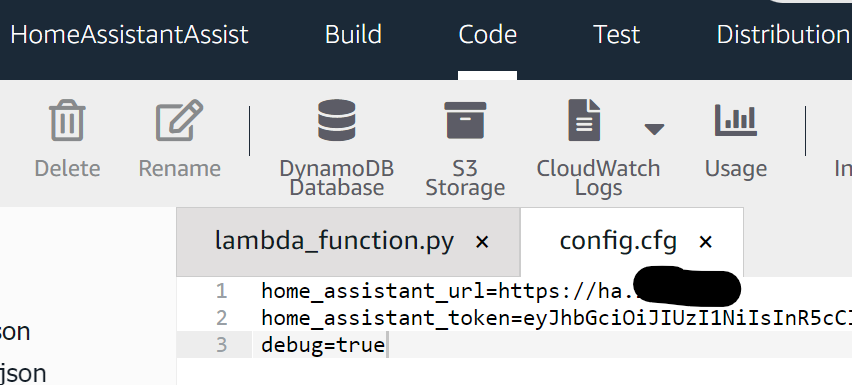This screenshot has width=852, height=385.
Task: Click the HomeAssistantAssist skill name
Action: (129, 35)
